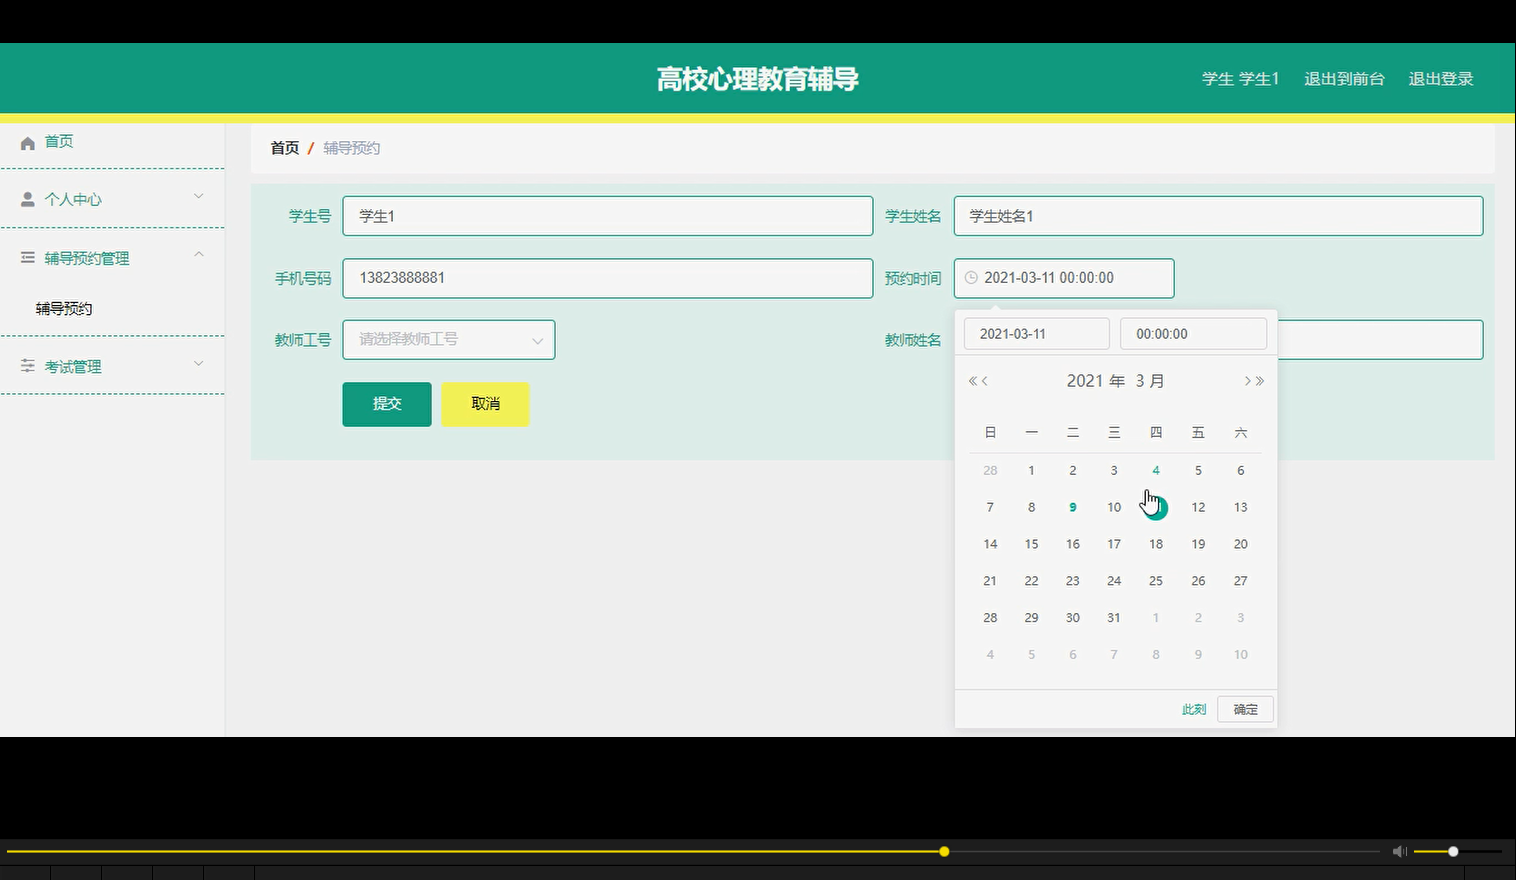Click the 教师姓名 input field
This screenshot has width=1516, height=880.
pos(1380,340)
